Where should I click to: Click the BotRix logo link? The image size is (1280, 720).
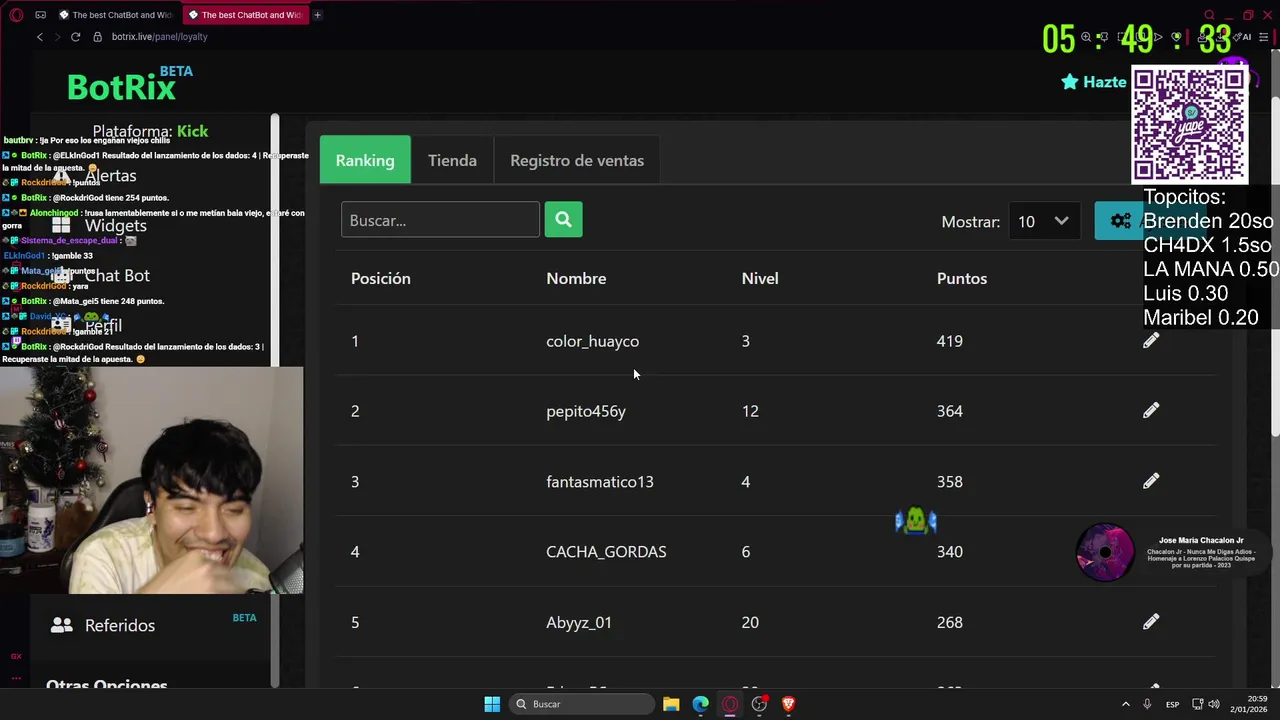click(x=121, y=88)
